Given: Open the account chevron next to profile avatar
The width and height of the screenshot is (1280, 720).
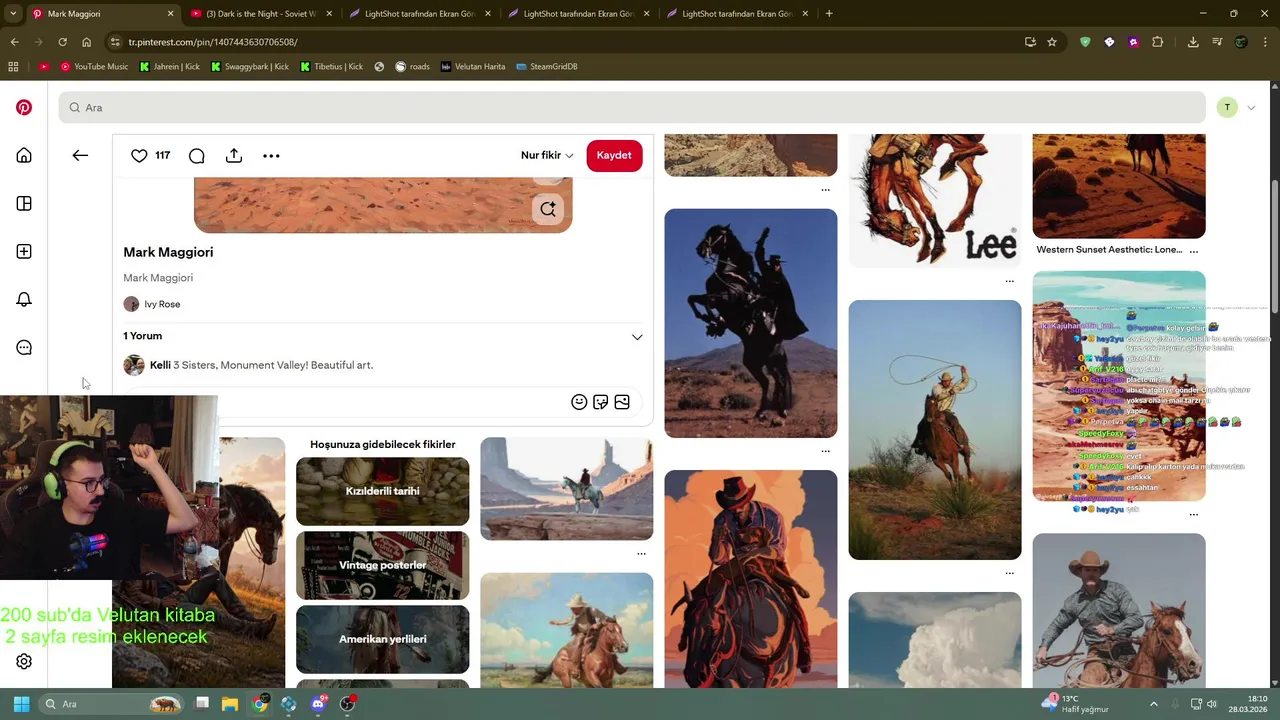Looking at the screenshot, I should pyautogui.click(x=1251, y=107).
